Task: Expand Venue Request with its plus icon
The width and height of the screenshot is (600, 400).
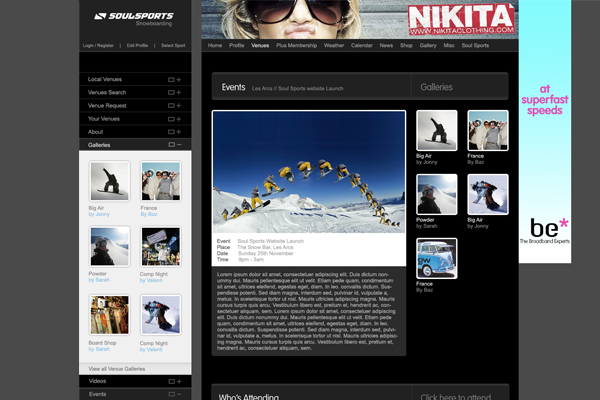Action: tap(179, 106)
